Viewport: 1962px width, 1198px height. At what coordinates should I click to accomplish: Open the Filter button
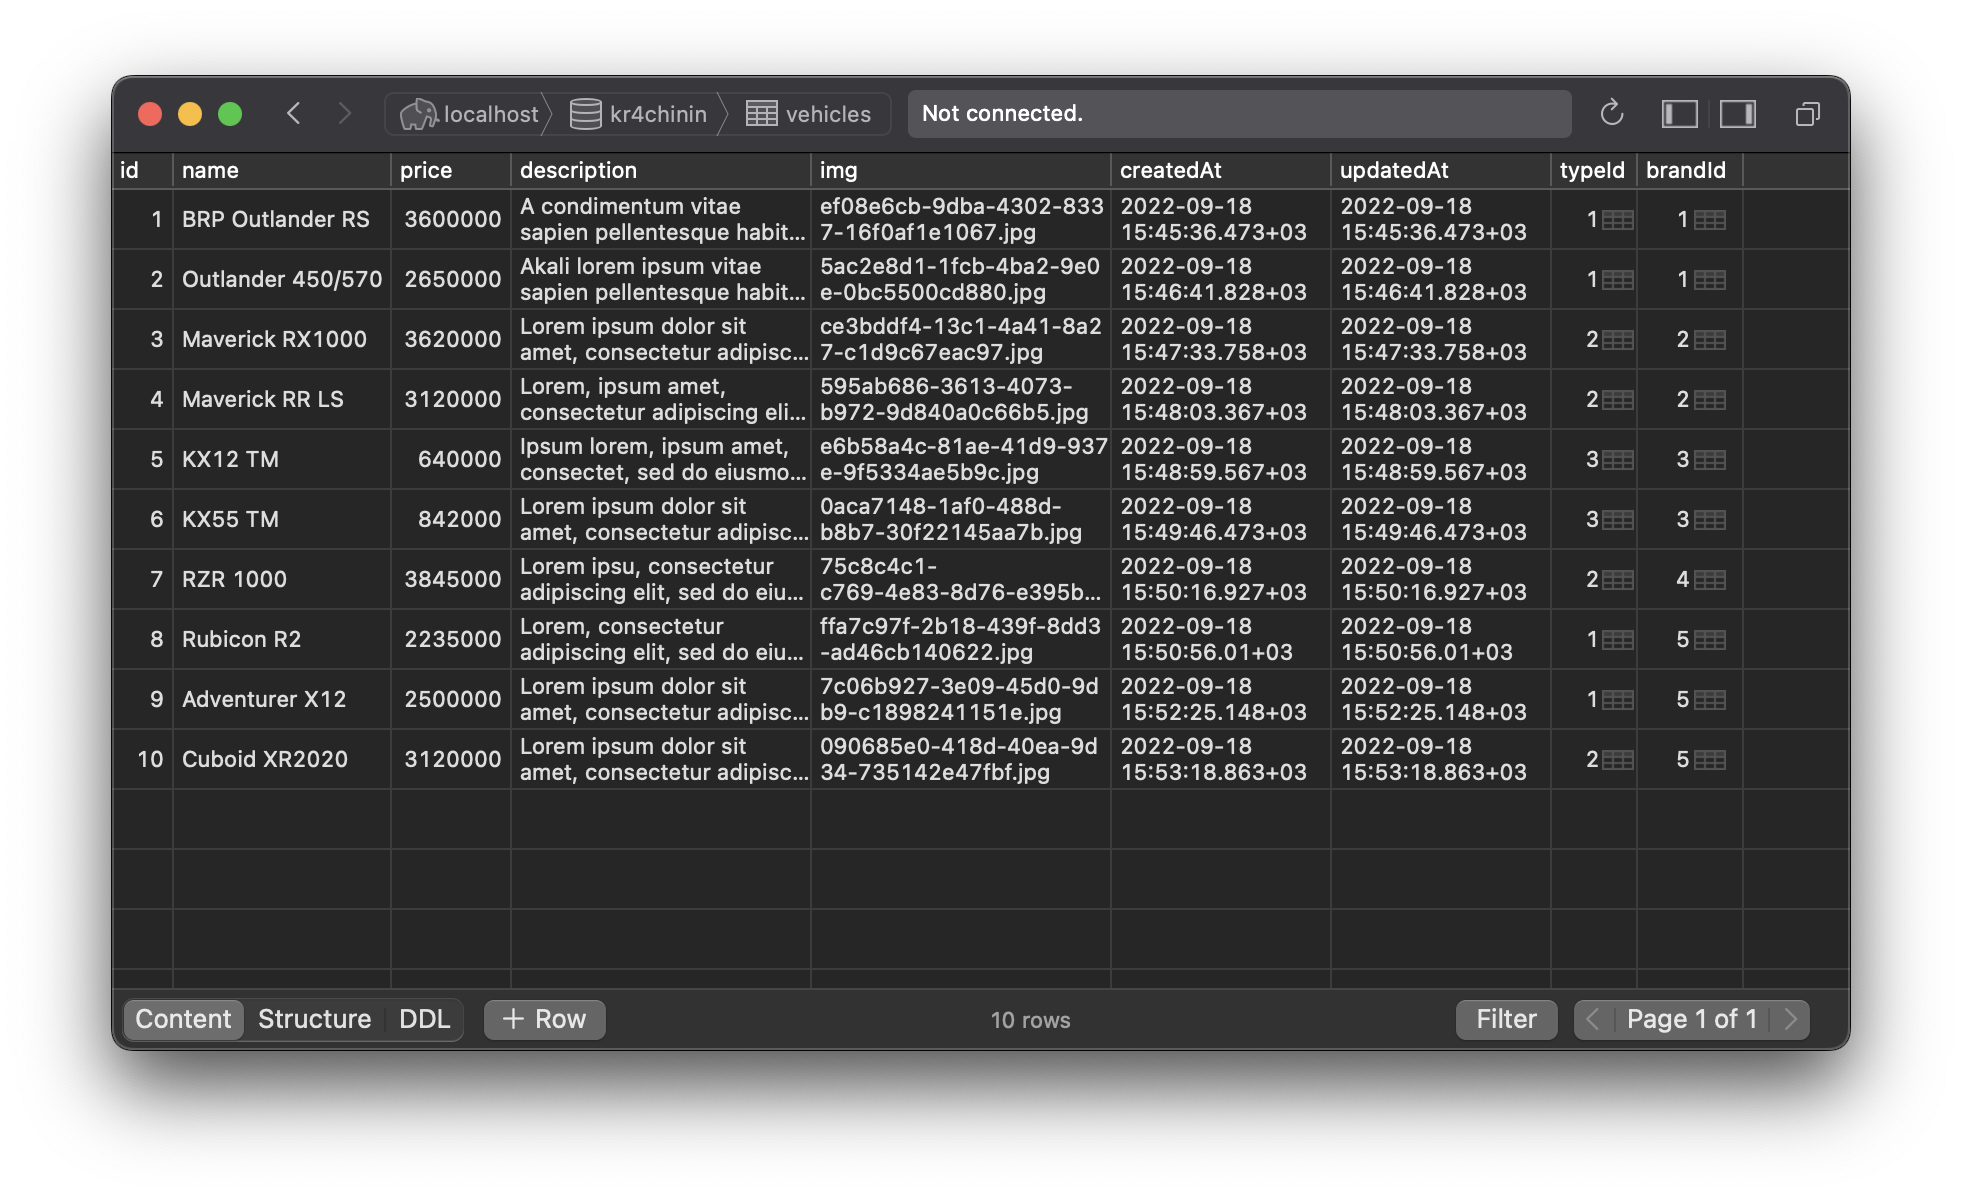[x=1506, y=1019]
